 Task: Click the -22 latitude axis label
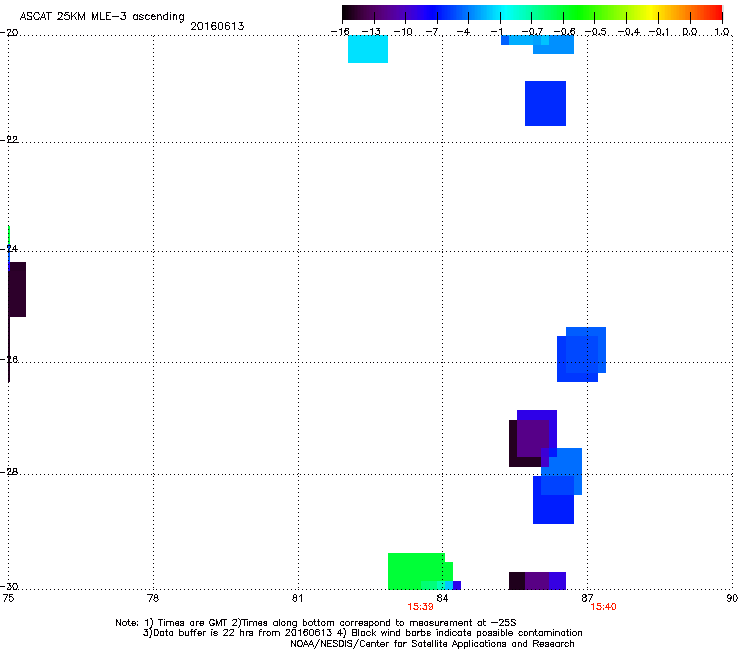coord(9,140)
